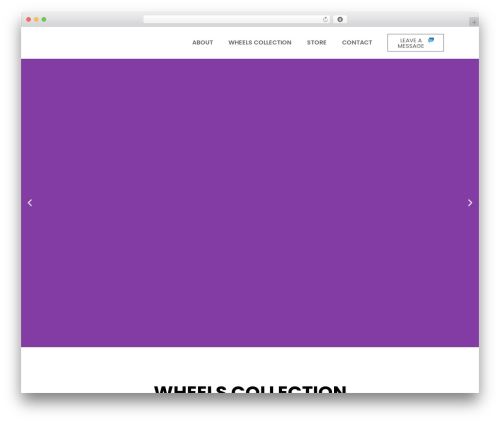This screenshot has width=500, height=423.
Task: Click the Wheels Collection section heading
Action: tap(250, 389)
